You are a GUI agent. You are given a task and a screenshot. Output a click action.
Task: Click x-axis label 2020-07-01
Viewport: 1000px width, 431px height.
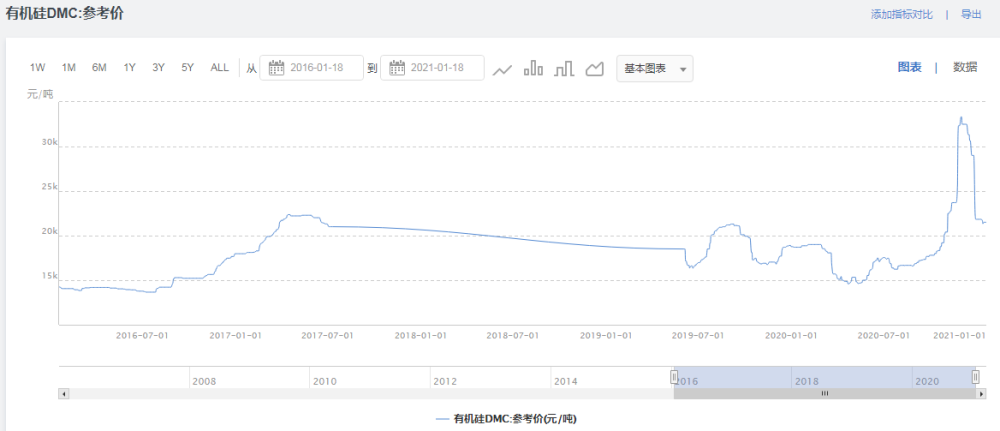883,335
